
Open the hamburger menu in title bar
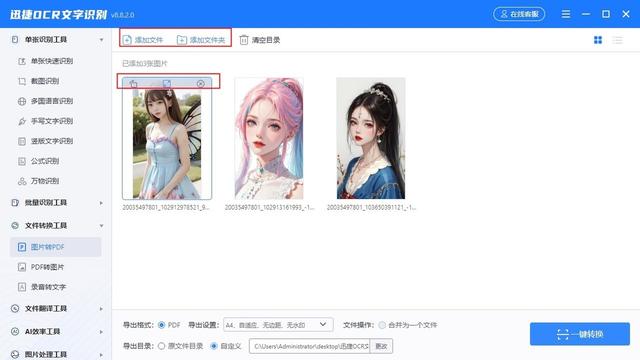click(x=566, y=14)
